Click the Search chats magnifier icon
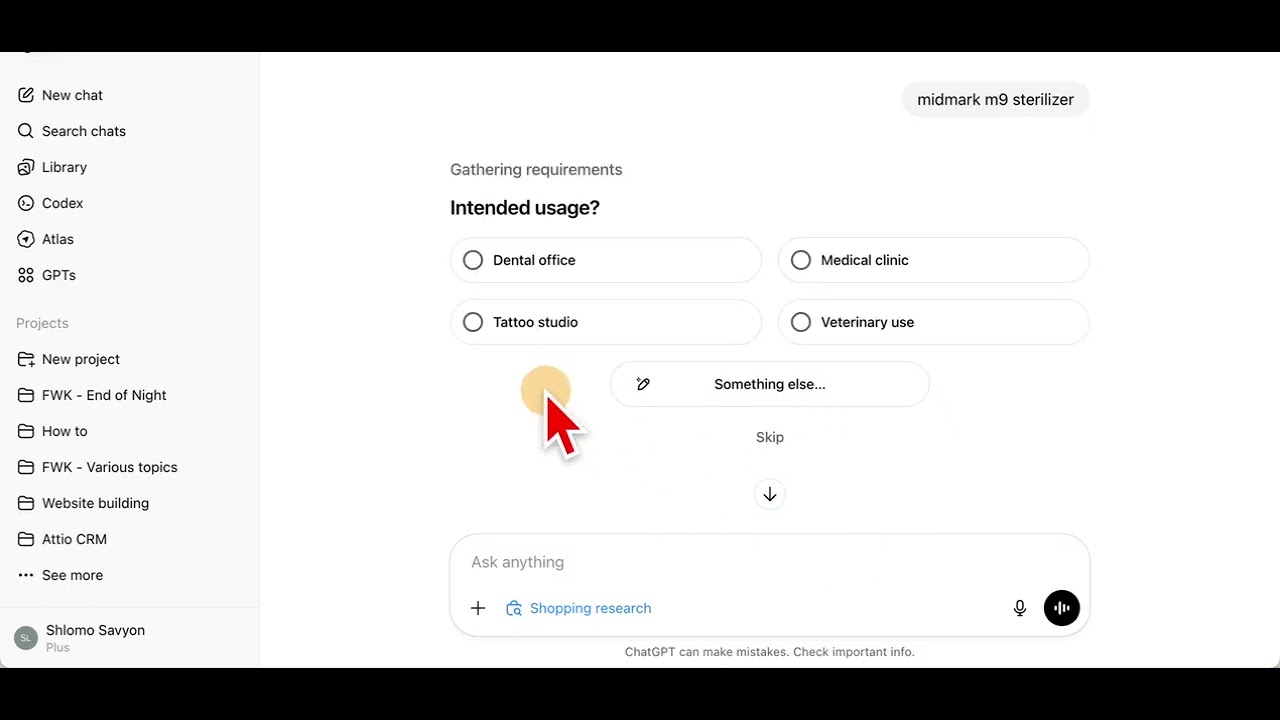Screen dimensions: 1280x720 [x=26, y=131]
